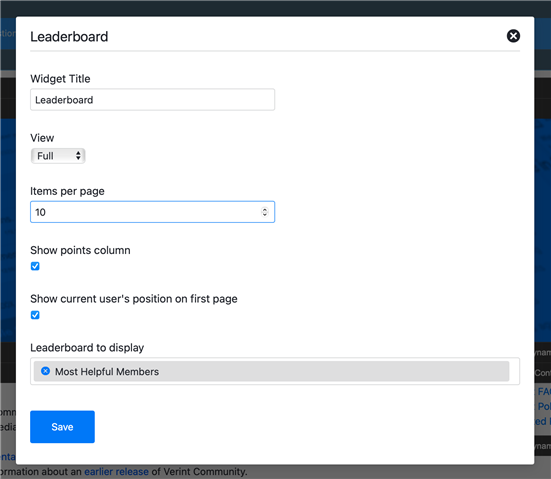Open the View dropdown showing Full
Image resolution: width=551 pixels, height=479 pixels.
tap(58, 156)
